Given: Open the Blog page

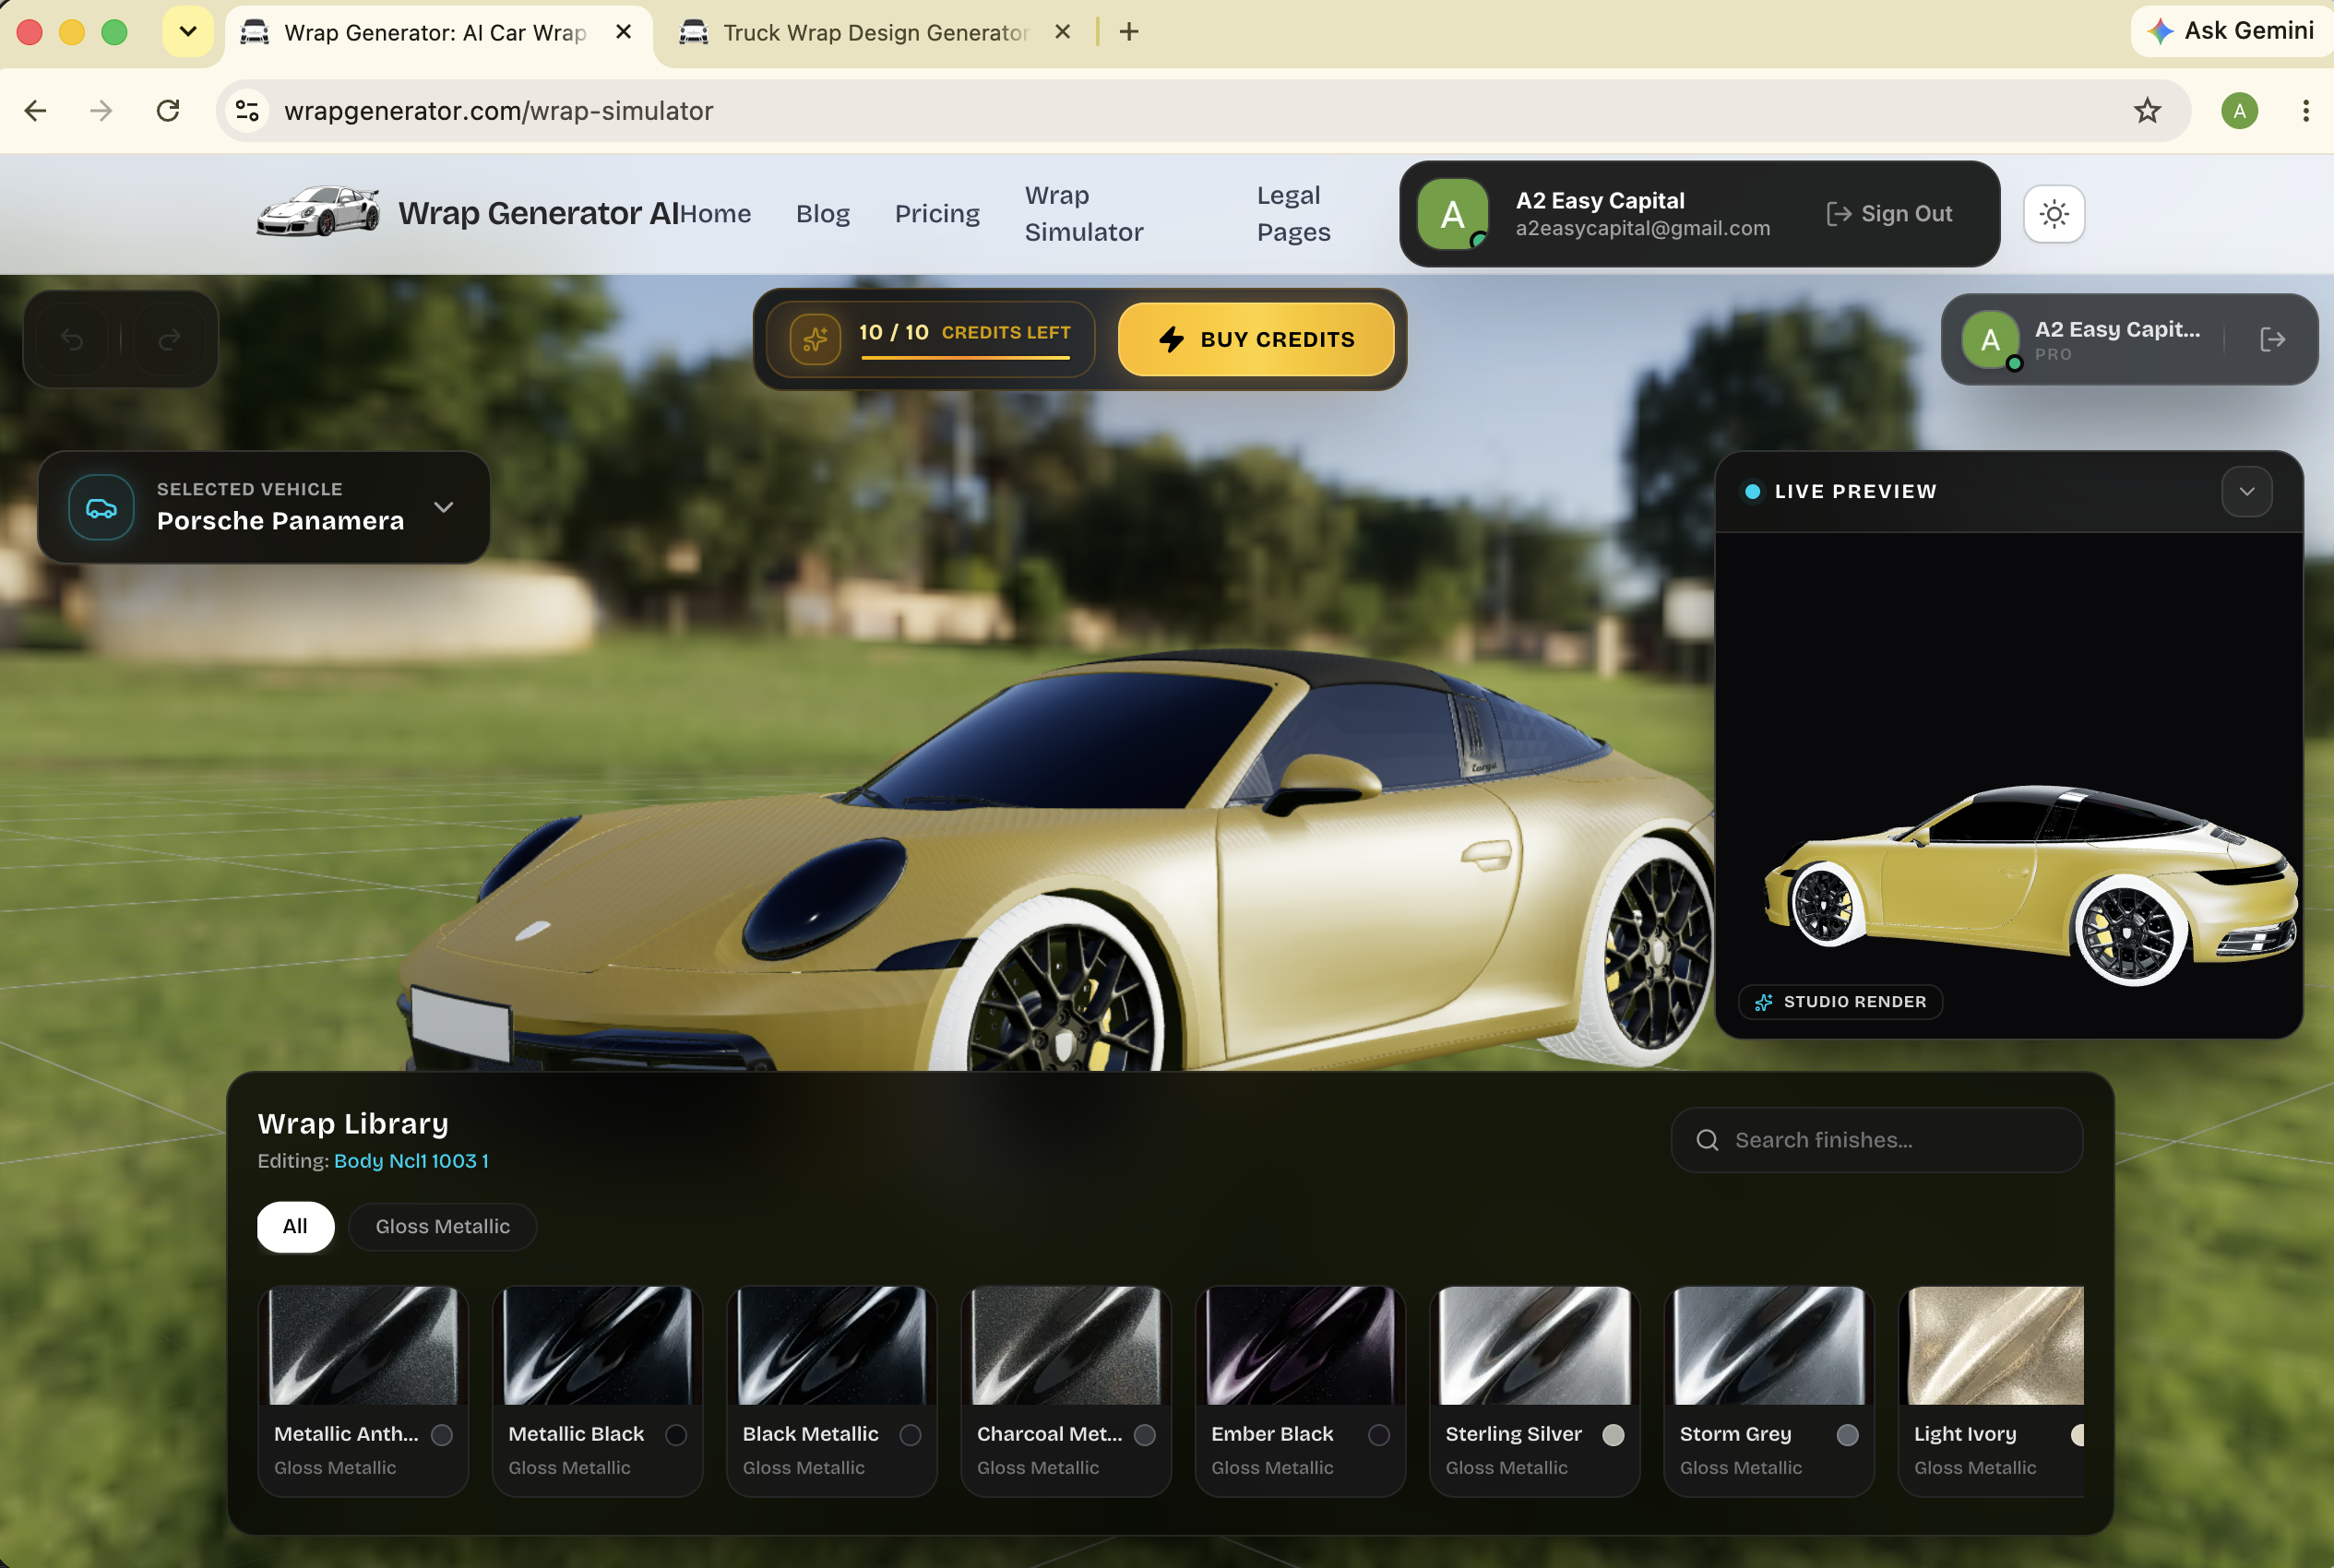Looking at the screenshot, I should 823,214.
